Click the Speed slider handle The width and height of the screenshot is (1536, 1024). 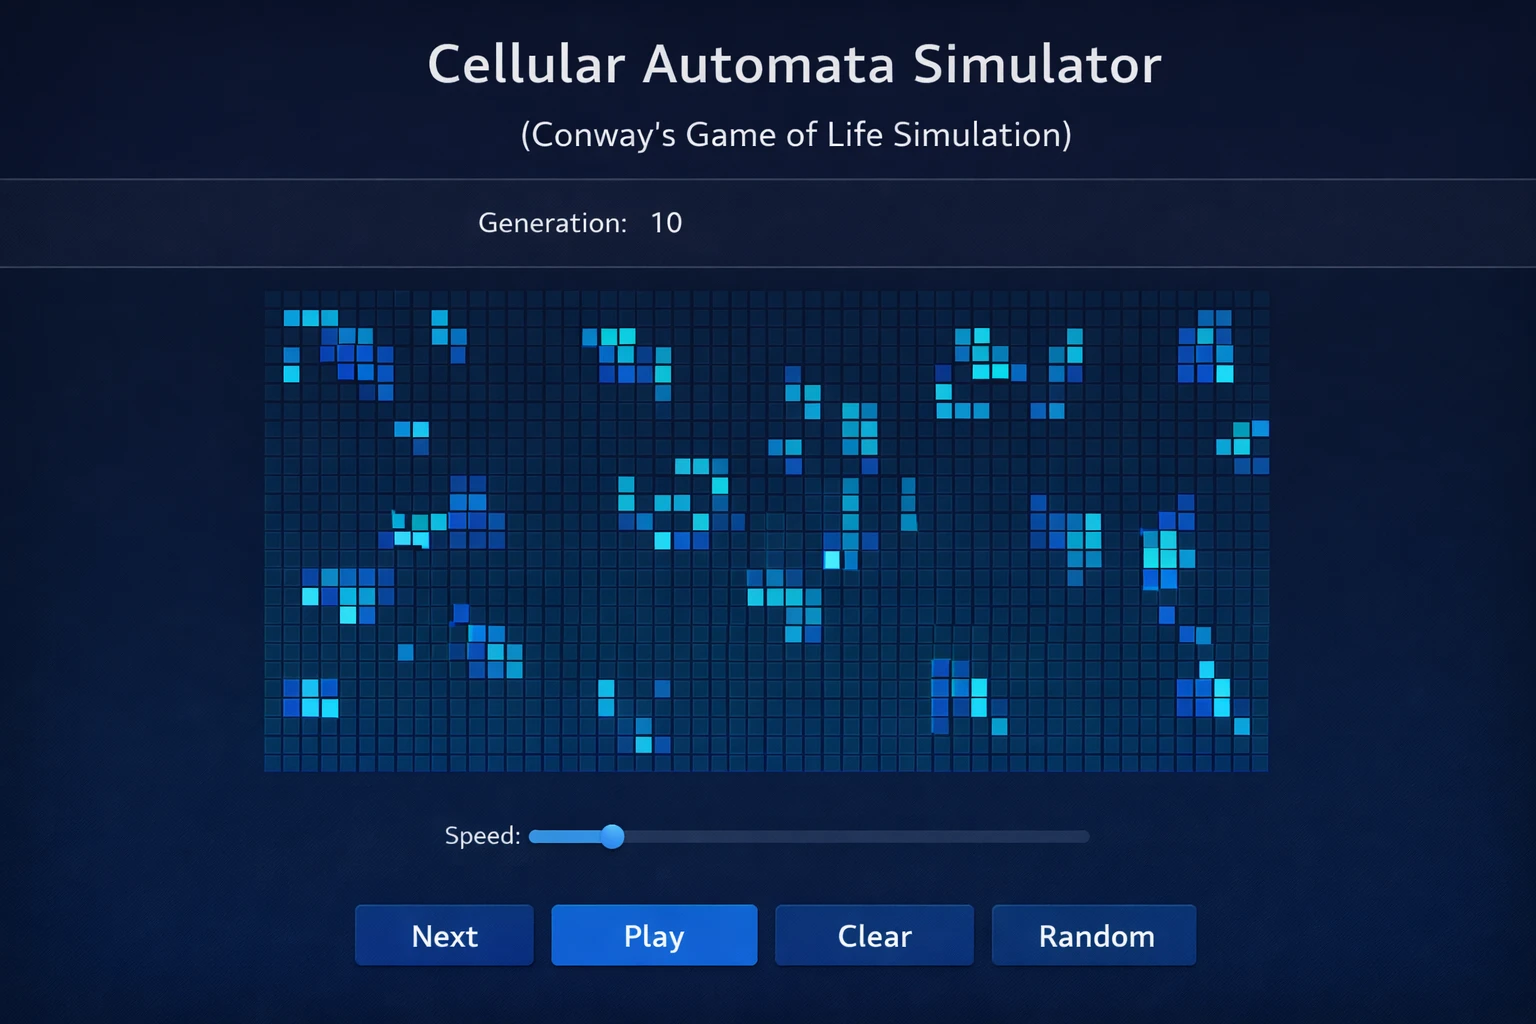tap(613, 836)
